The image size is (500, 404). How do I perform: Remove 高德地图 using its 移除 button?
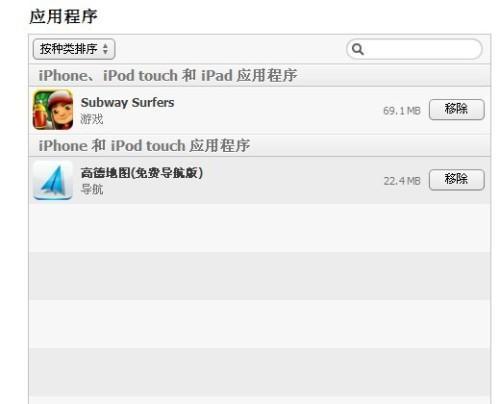coord(456,180)
